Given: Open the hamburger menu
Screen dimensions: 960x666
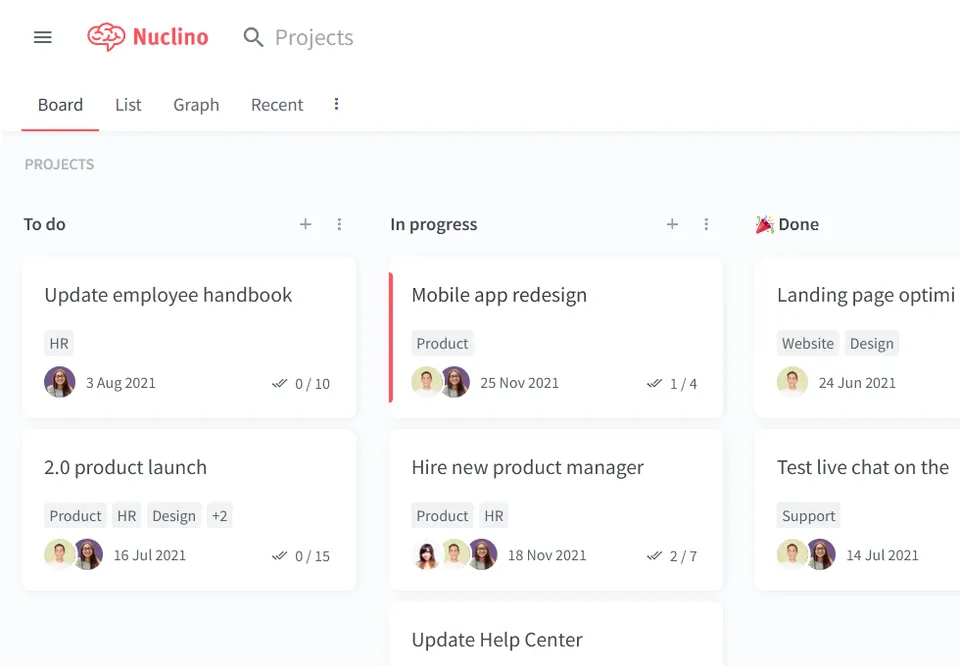Looking at the screenshot, I should tap(42, 37).
